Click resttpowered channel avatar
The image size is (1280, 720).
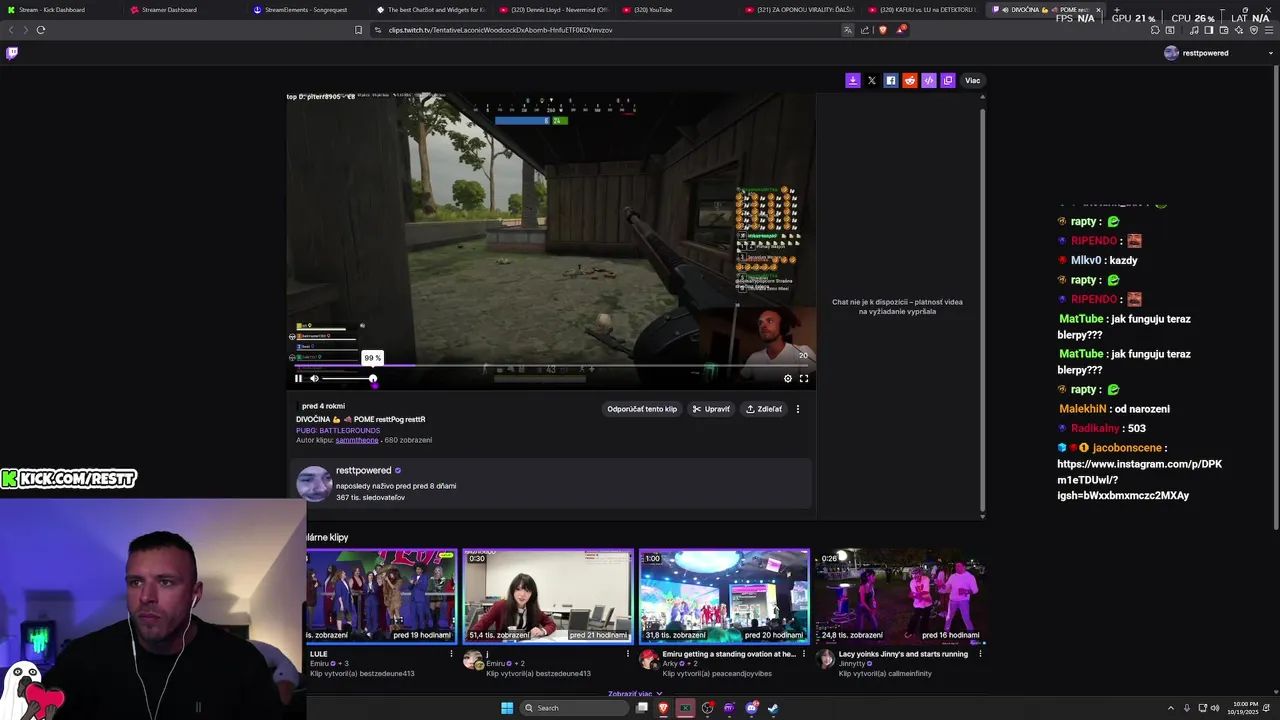click(314, 484)
